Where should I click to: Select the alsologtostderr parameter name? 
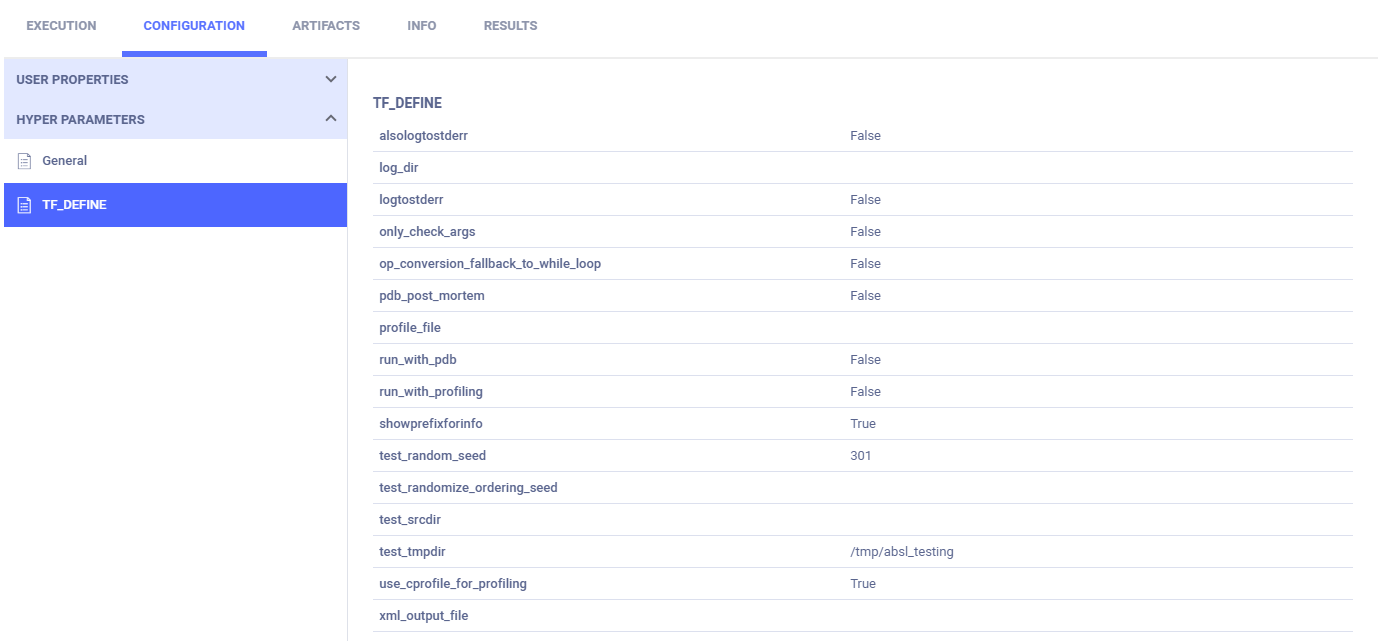click(x=423, y=135)
